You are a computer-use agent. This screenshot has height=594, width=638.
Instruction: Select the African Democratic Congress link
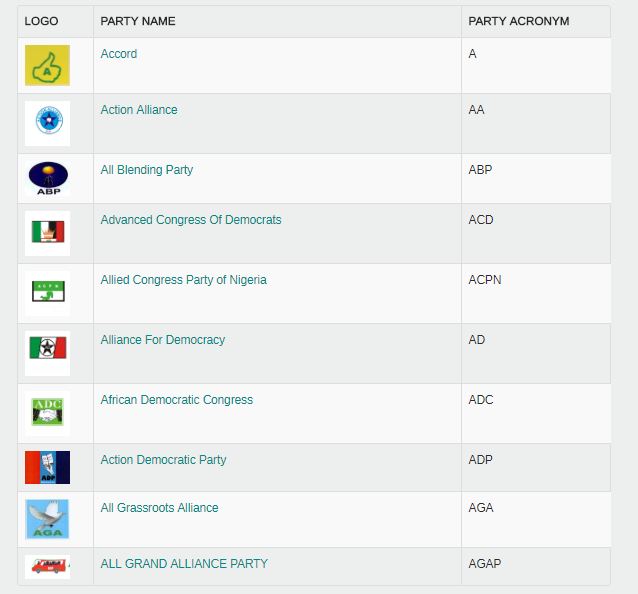tap(176, 400)
